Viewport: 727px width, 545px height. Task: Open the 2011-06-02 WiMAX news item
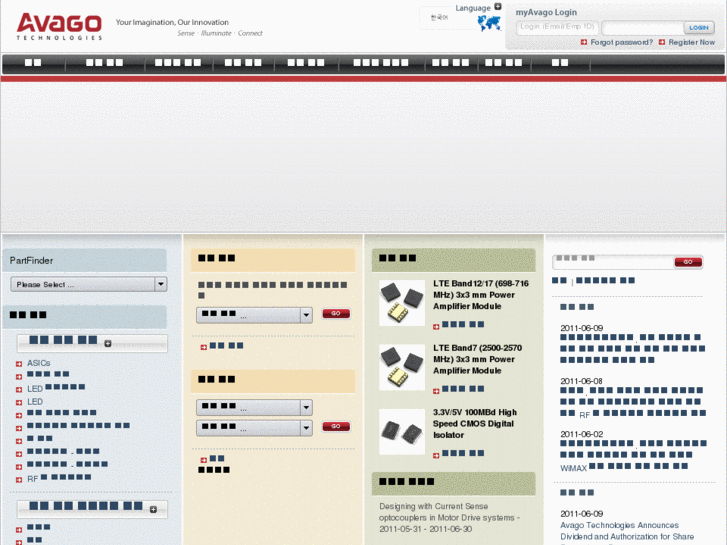pos(633,455)
